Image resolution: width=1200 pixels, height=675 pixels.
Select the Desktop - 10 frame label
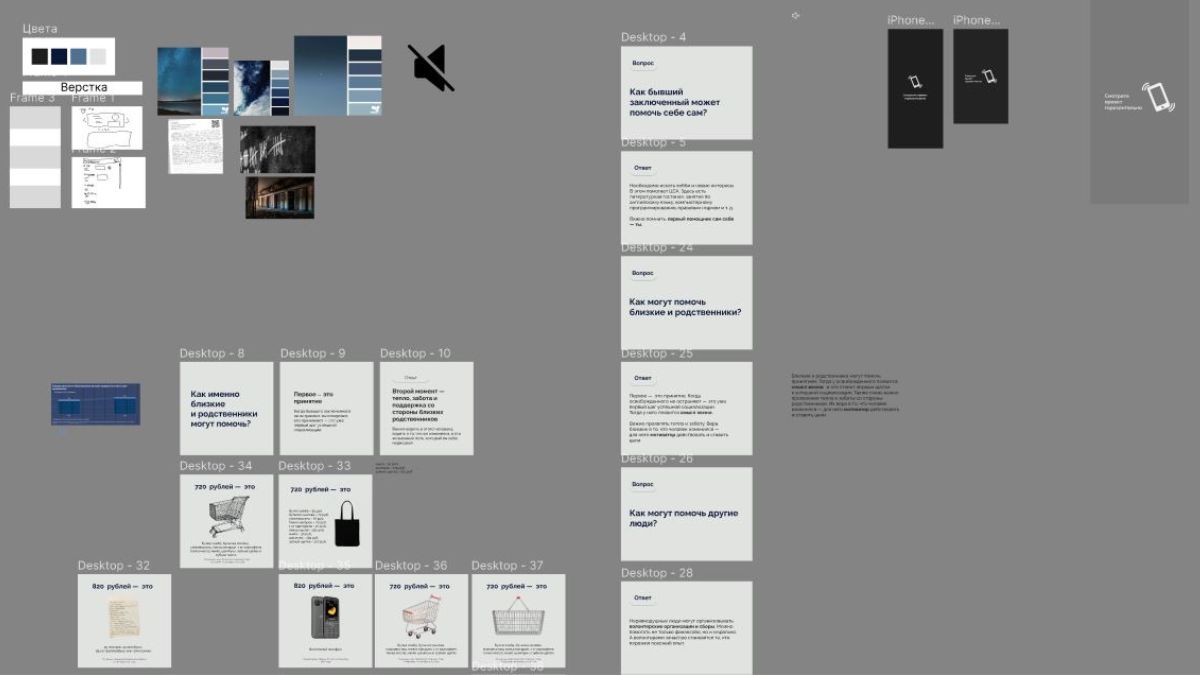(415, 354)
